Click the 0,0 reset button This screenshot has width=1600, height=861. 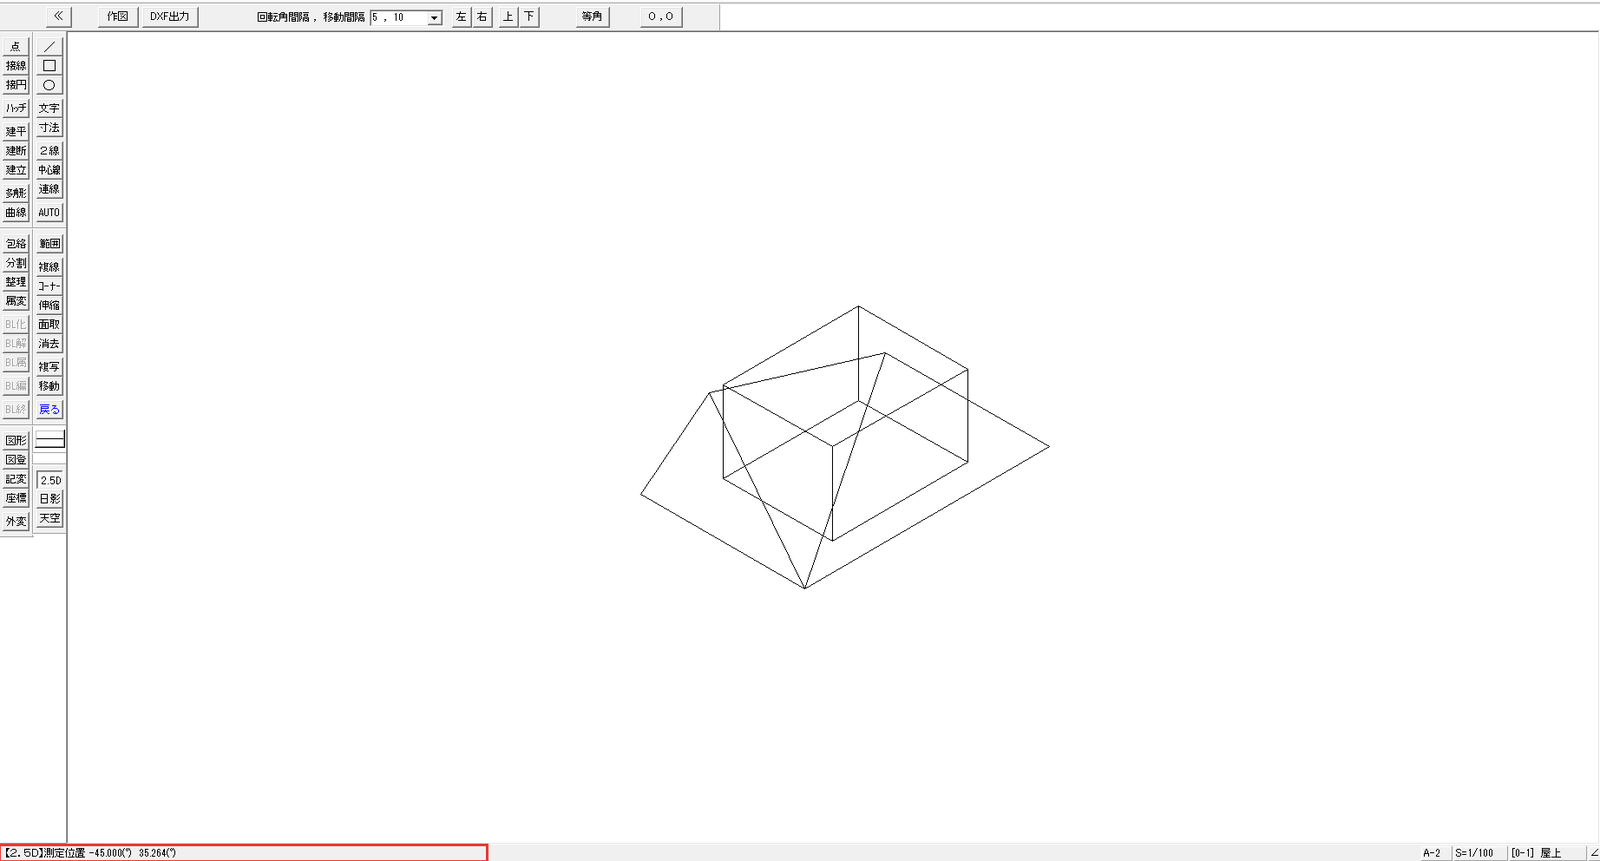[x=661, y=17]
